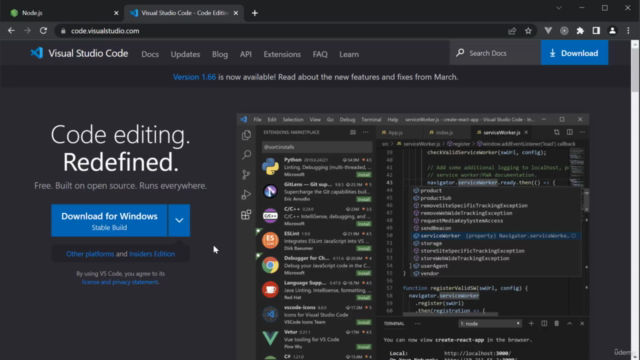Click the Source Control icon in the sidebar
The width and height of the screenshot is (640, 360).
coord(246,175)
